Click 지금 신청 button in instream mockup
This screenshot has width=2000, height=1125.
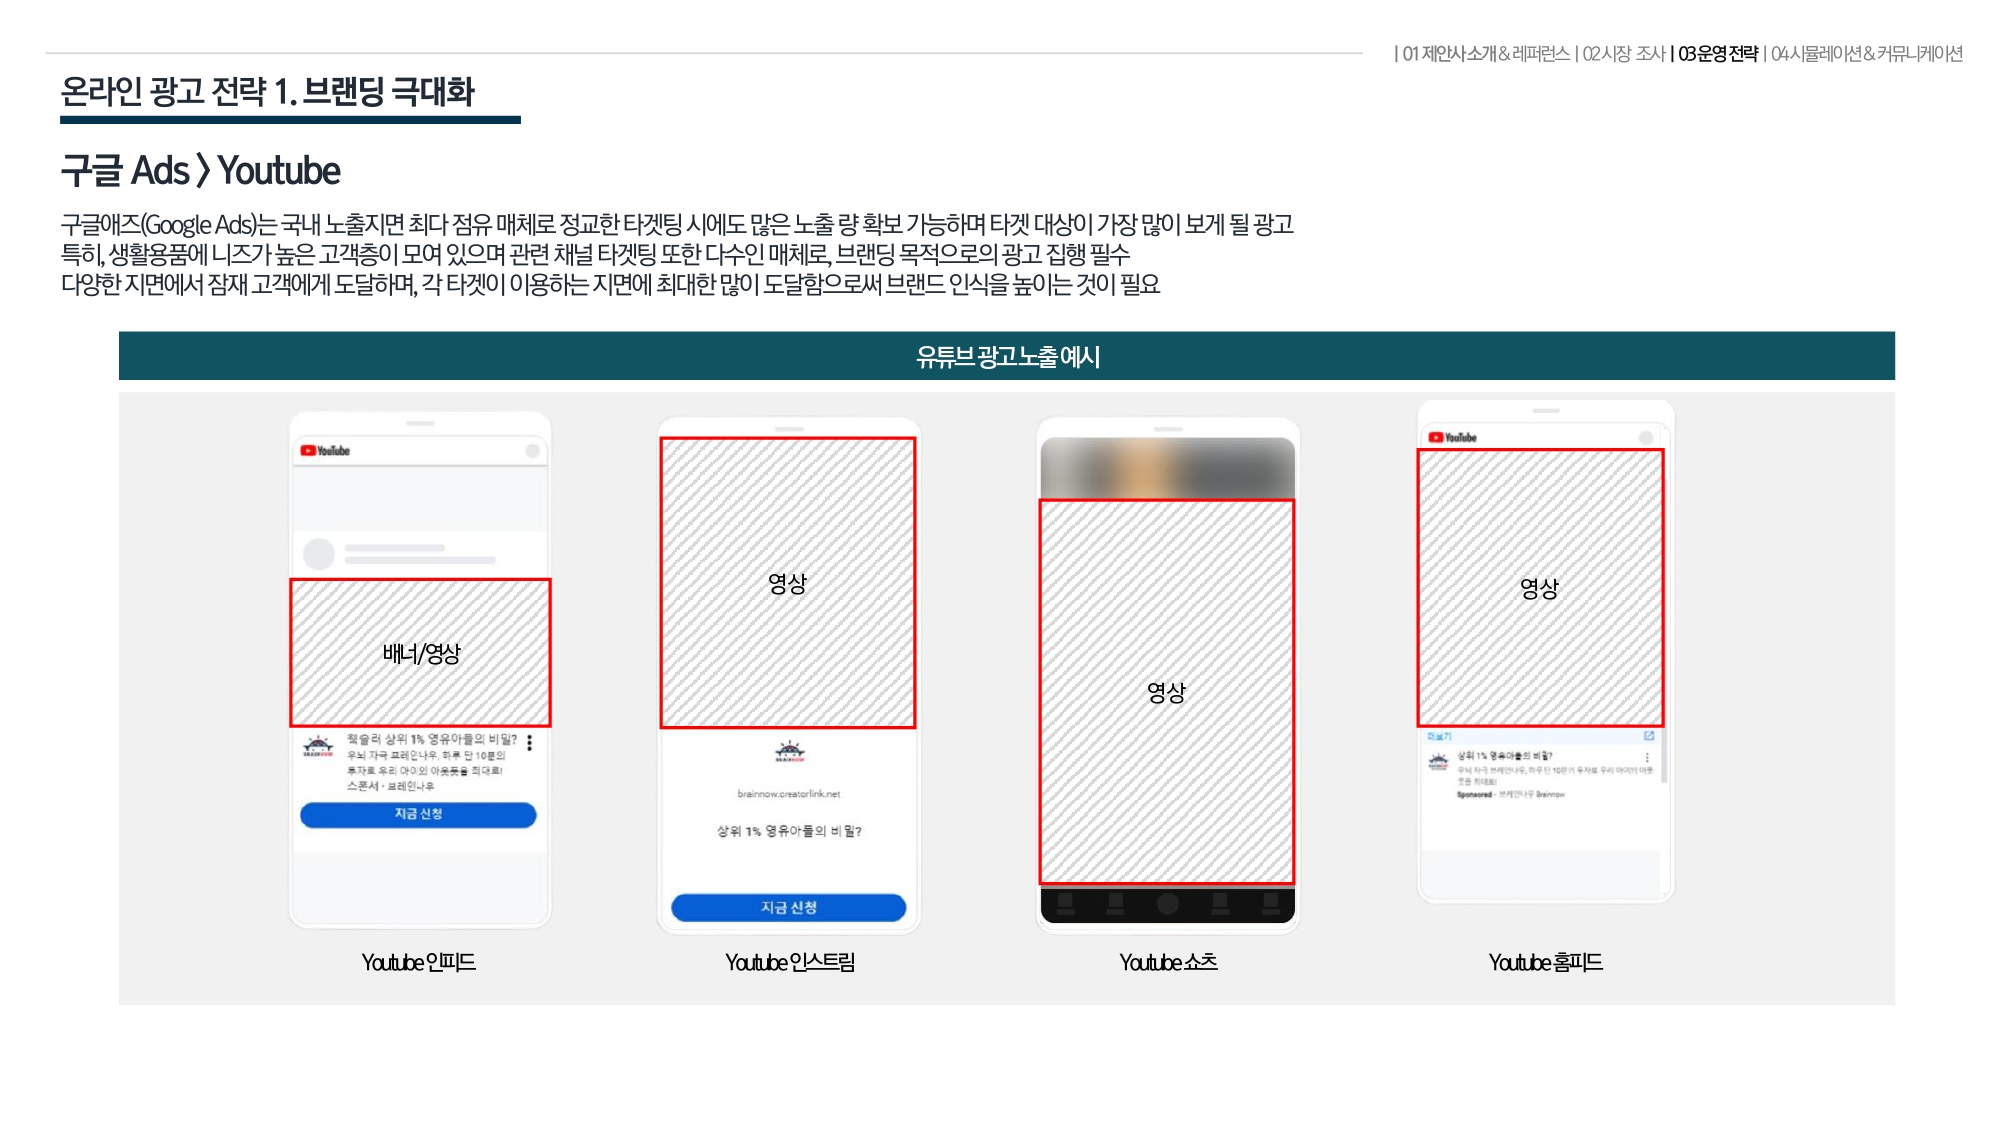pos(788,908)
